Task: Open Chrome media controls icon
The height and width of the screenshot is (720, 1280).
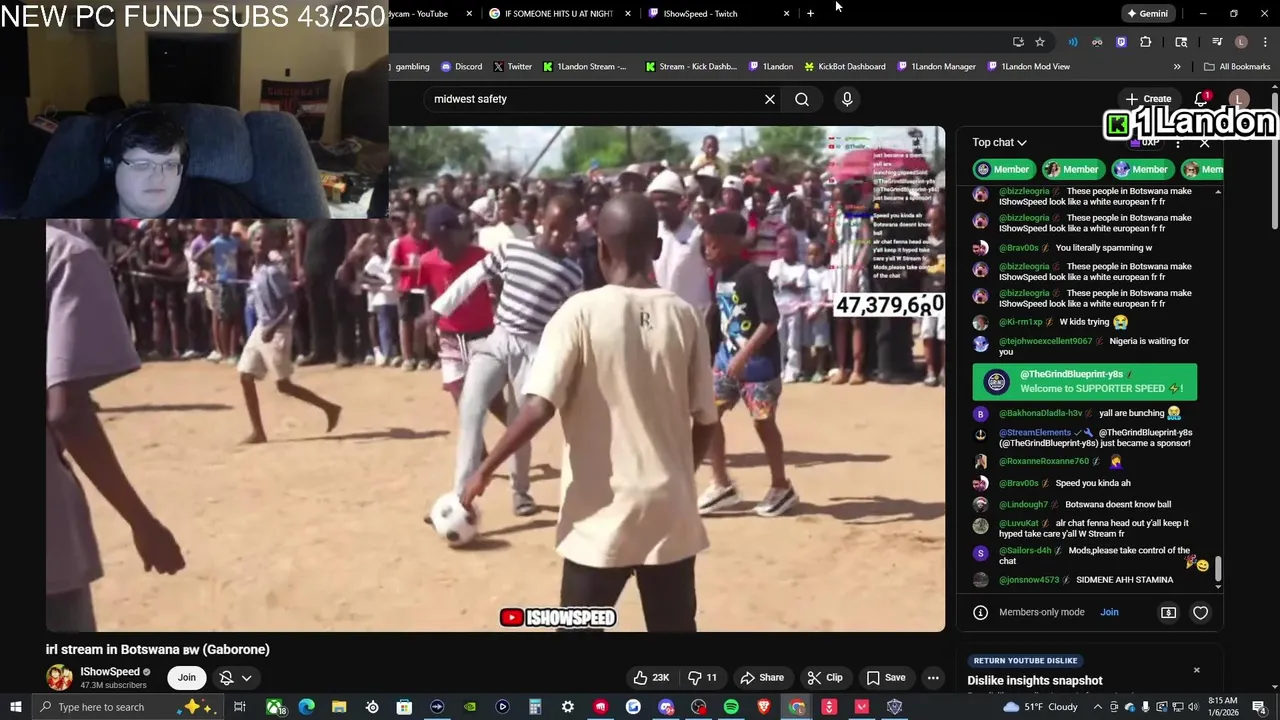Action: click(x=1217, y=42)
